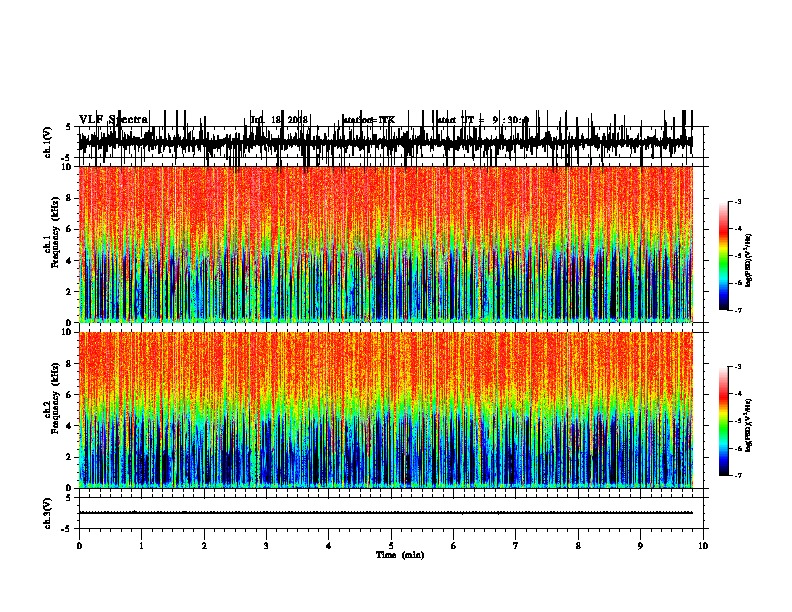792x612 pixels.
Task: Click the ch.1 "Frequency (kHz)" axis label
Action: [x=55, y=232]
